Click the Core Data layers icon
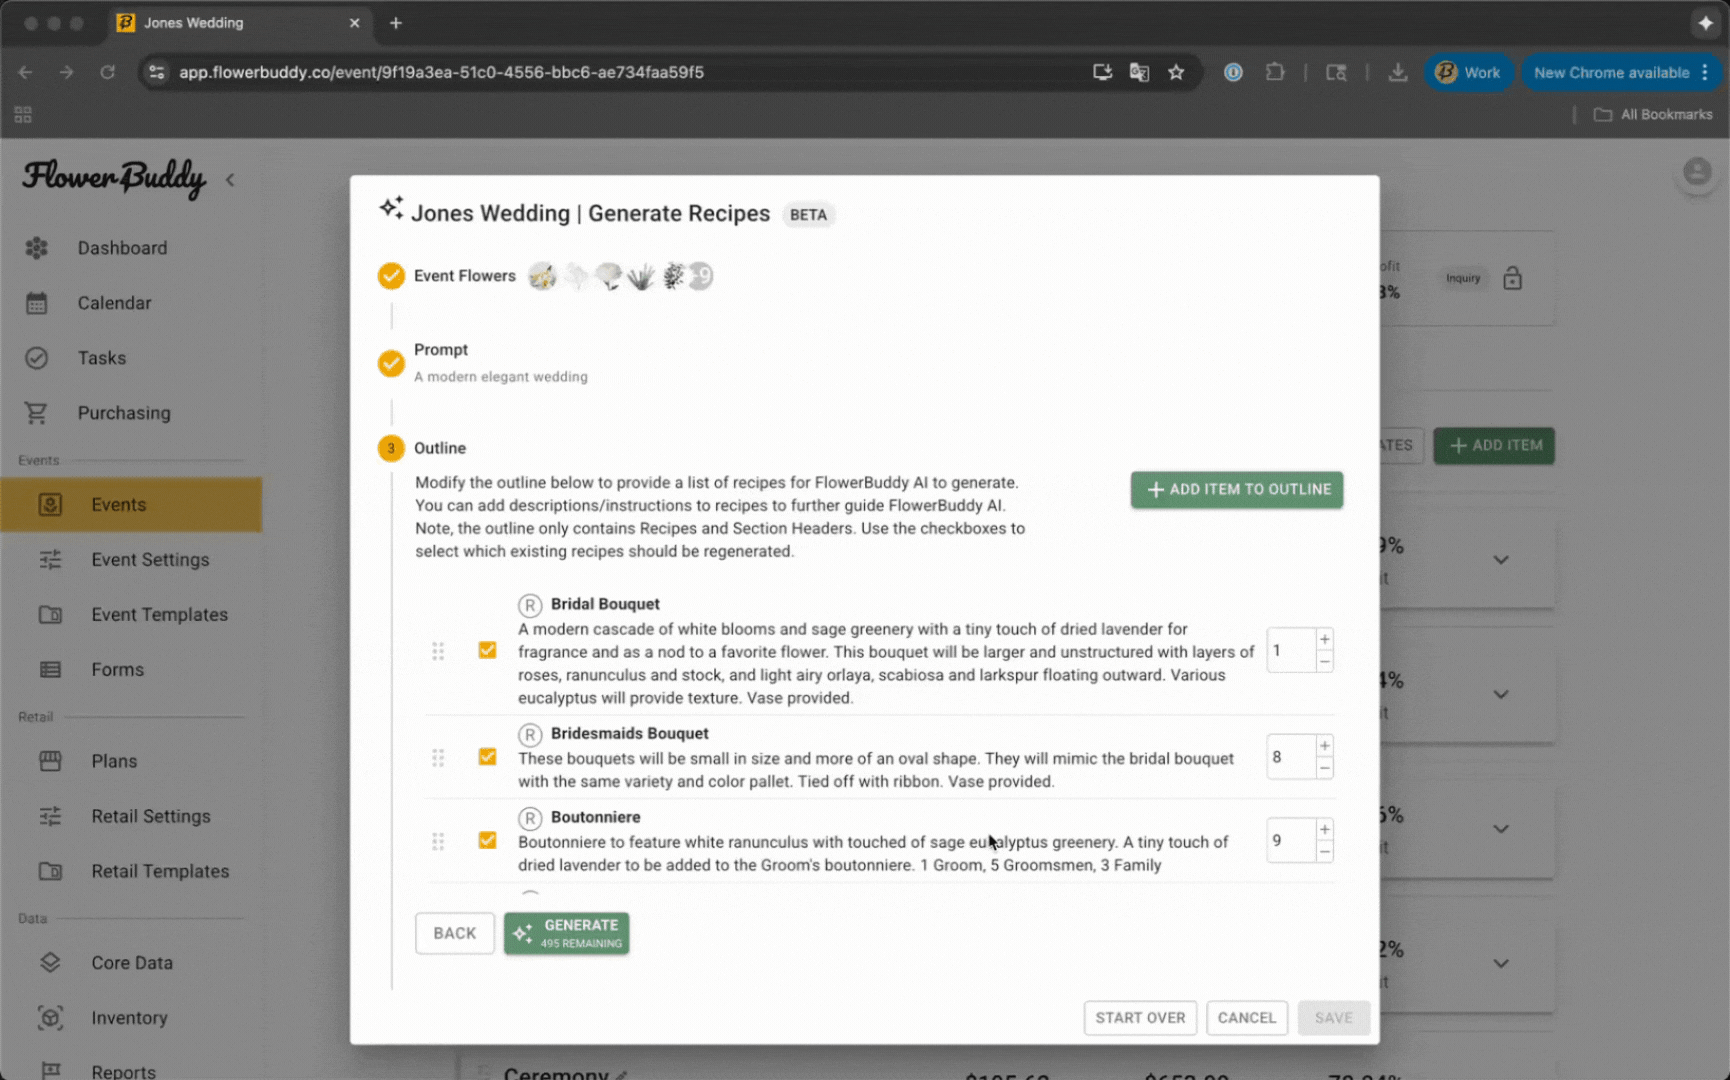The width and height of the screenshot is (1730, 1080). [x=50, y=963]
